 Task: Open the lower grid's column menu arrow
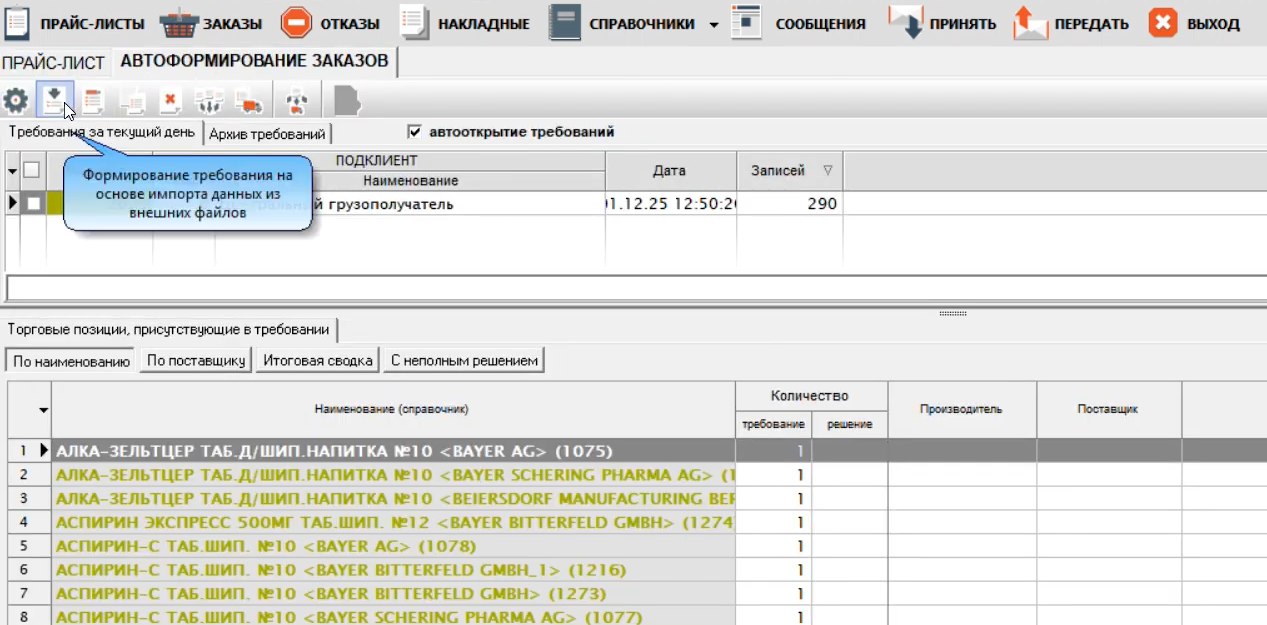tap(44, 410)
